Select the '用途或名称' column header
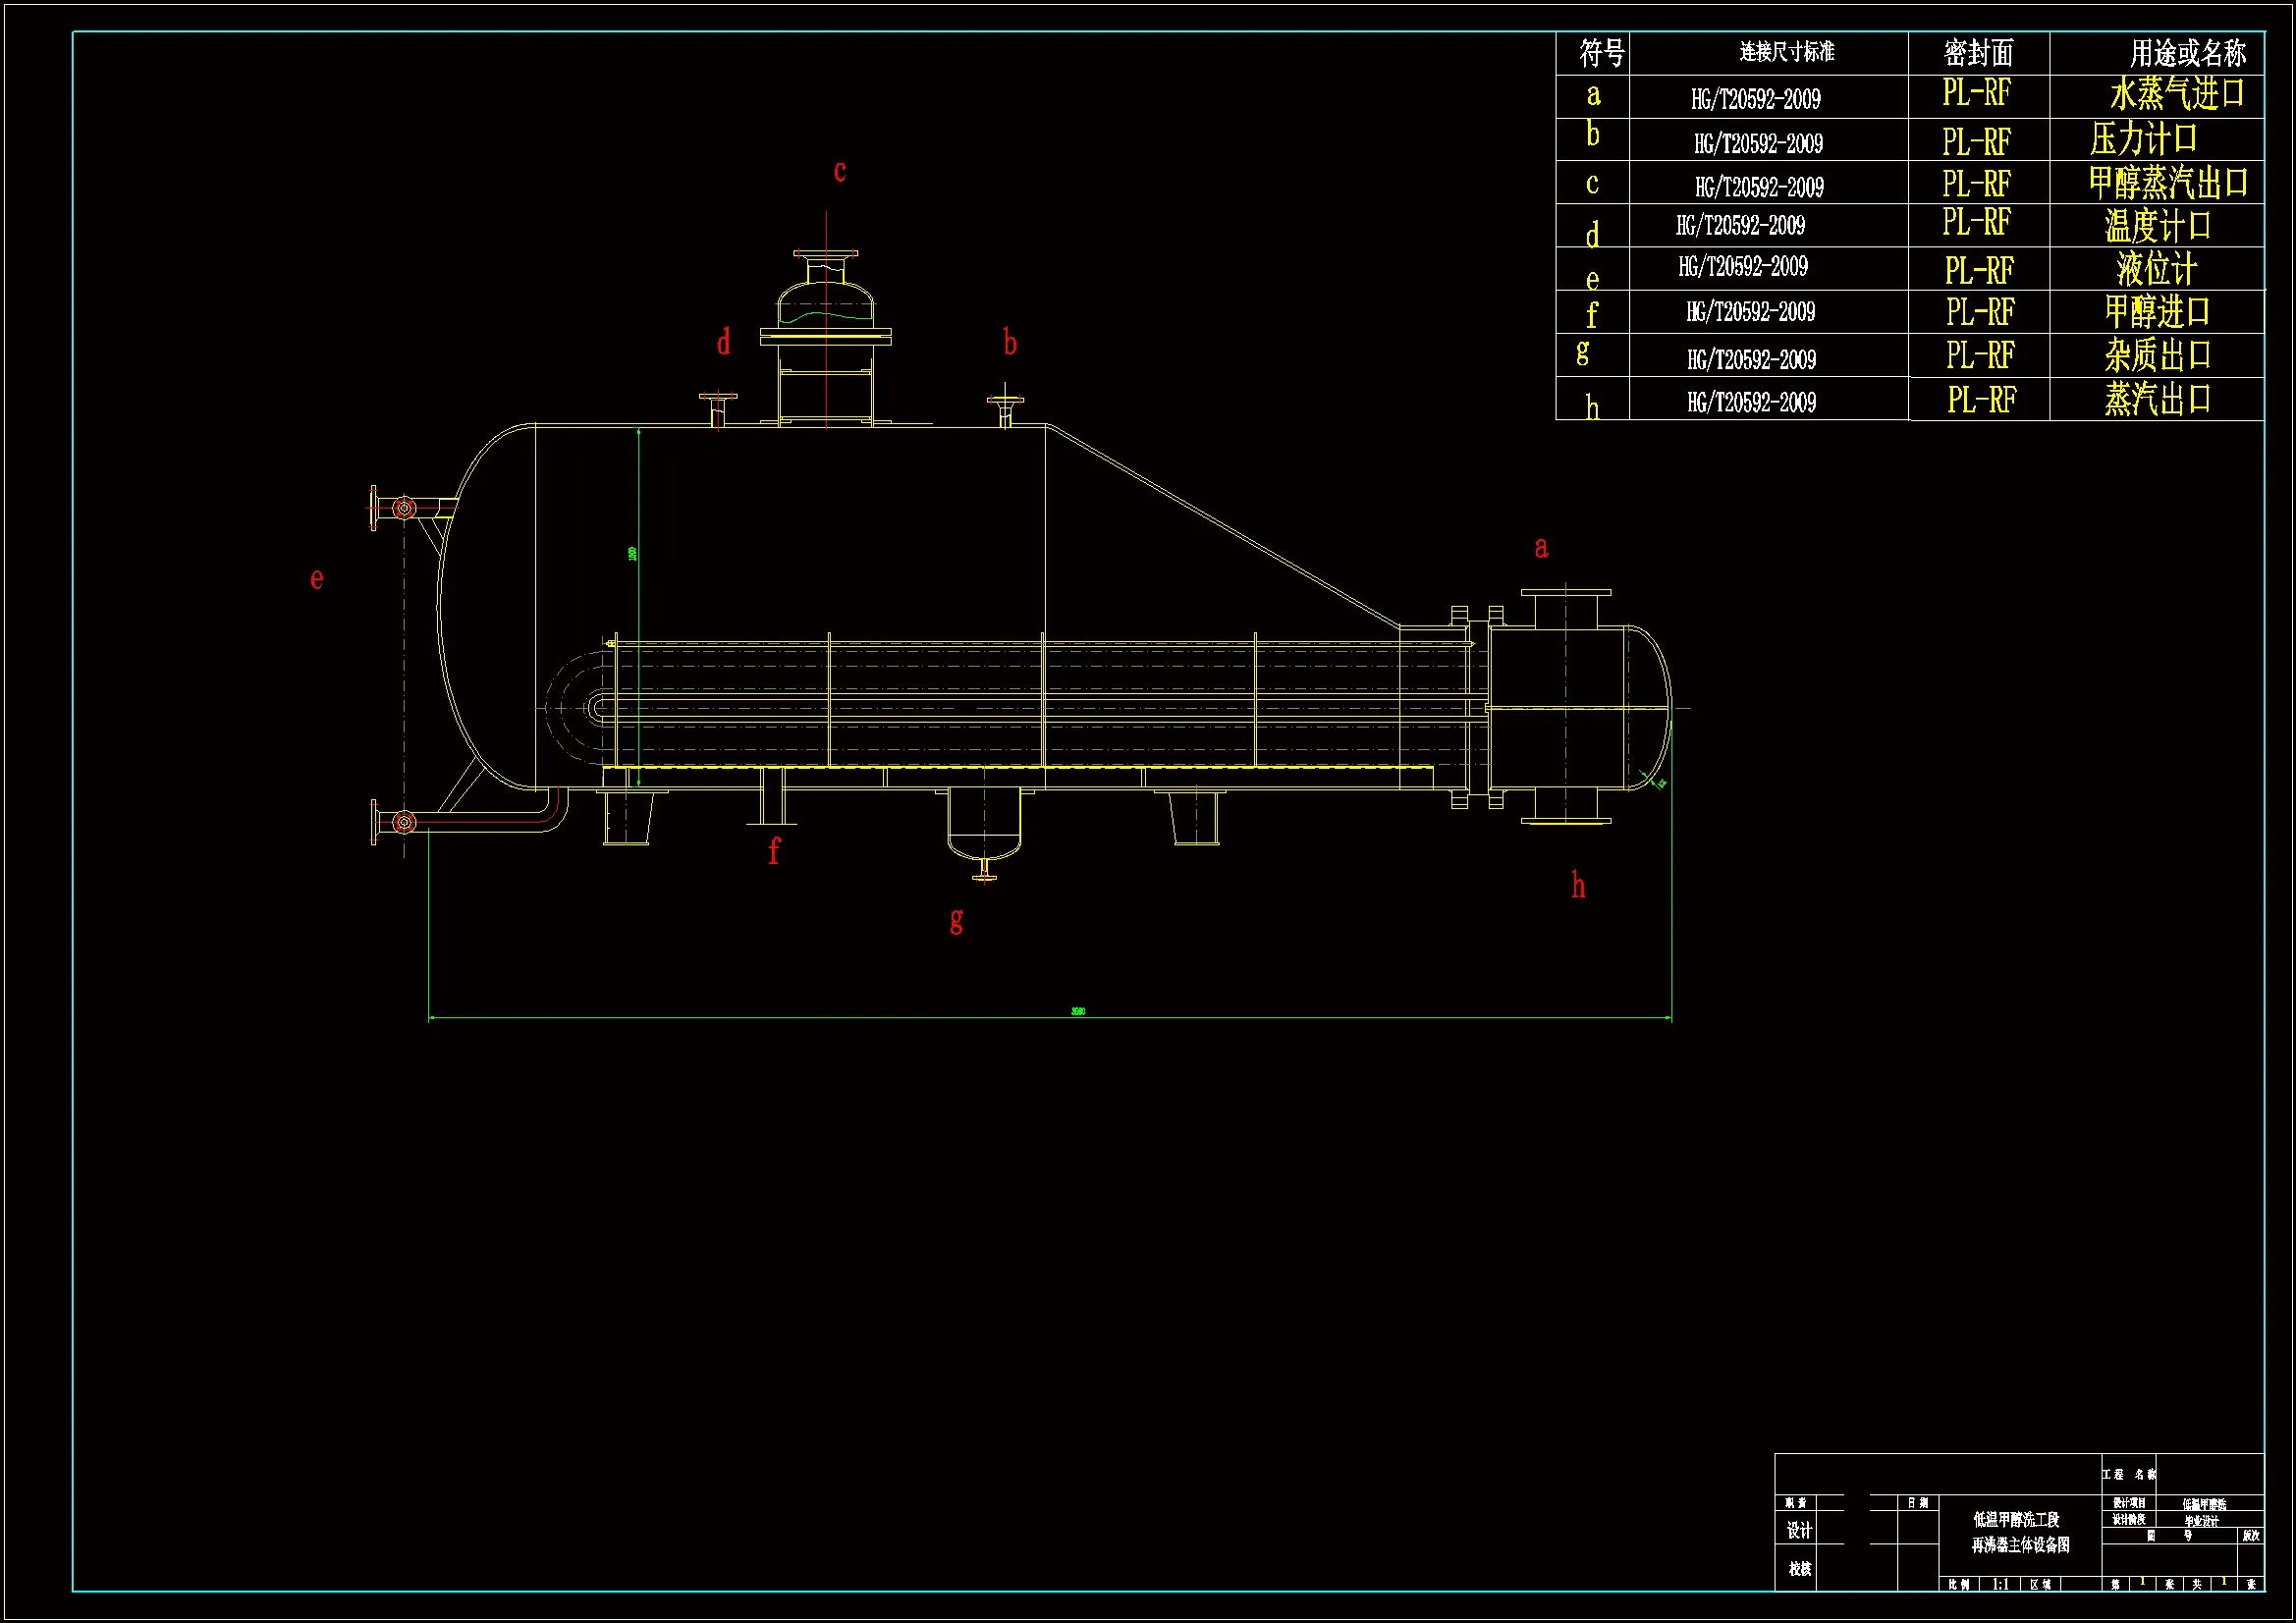Image resolution: width=2296 pixels, height=1623 pixels. pyautogui.click(x=2187, y=53)
